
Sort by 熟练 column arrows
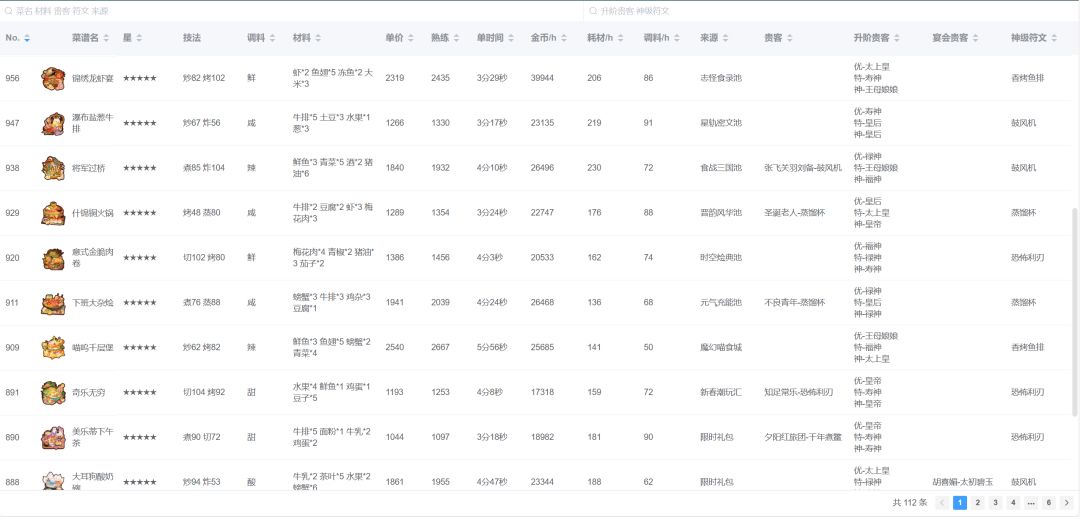click(456, 39)
